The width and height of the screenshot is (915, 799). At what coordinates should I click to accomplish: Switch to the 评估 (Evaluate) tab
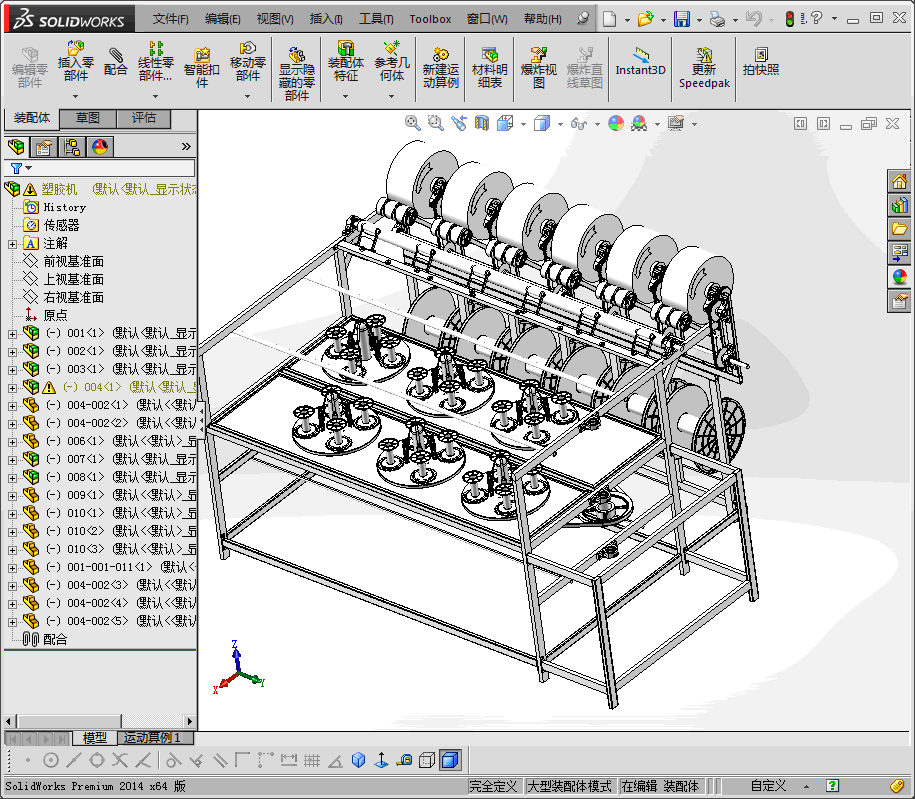144,118
